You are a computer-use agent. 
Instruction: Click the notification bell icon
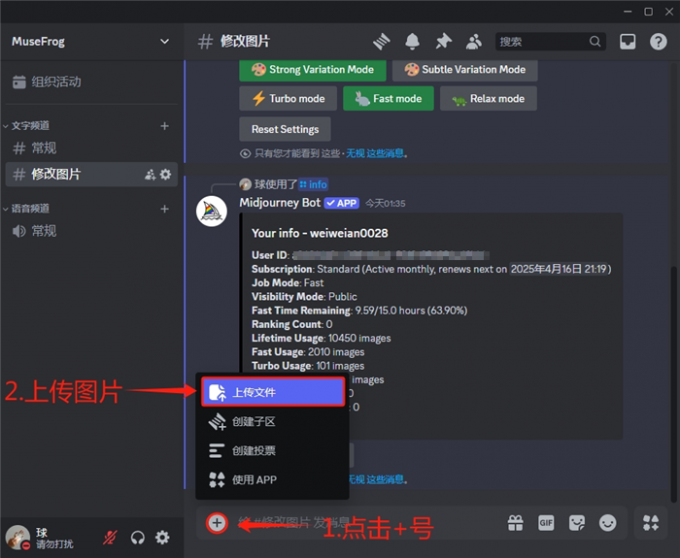point(412,42)
